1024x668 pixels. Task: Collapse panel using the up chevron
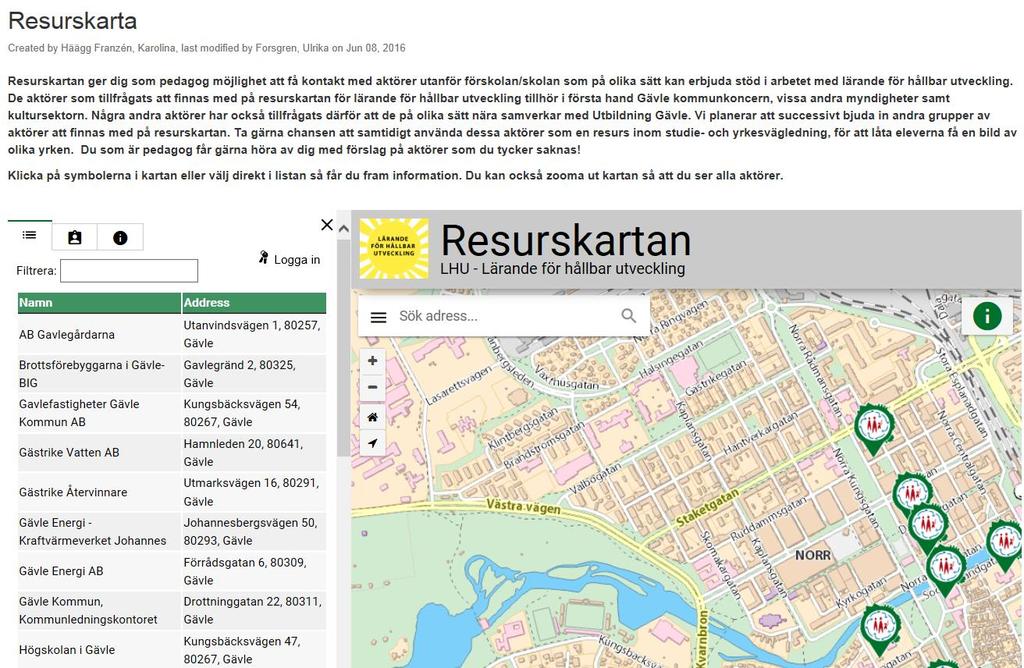click(344, 229)
